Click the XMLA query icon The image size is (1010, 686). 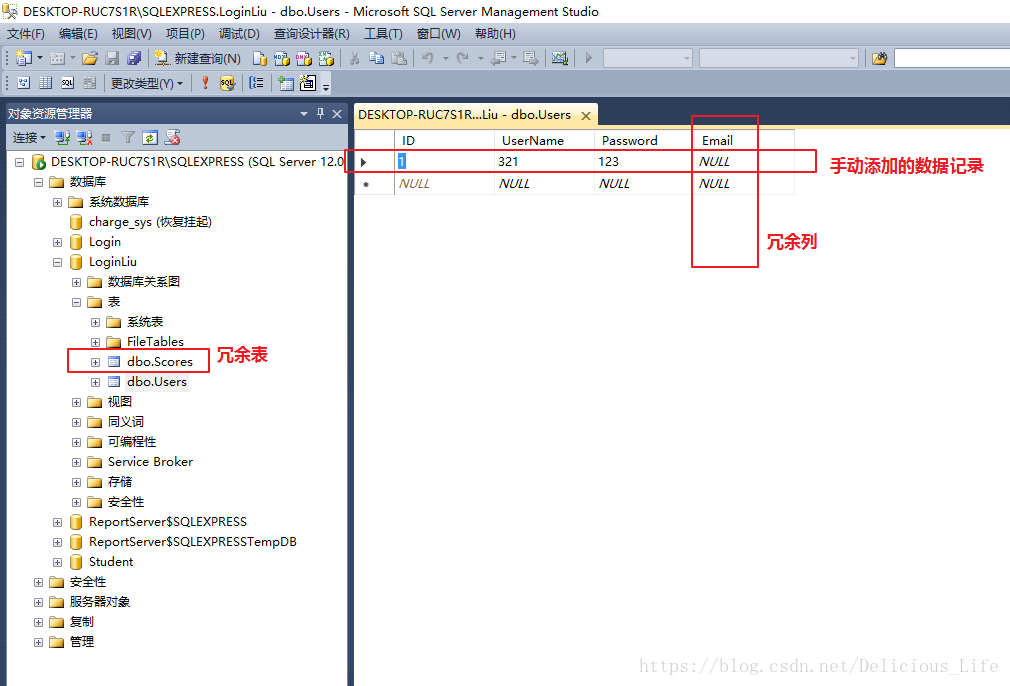(327, 58)
